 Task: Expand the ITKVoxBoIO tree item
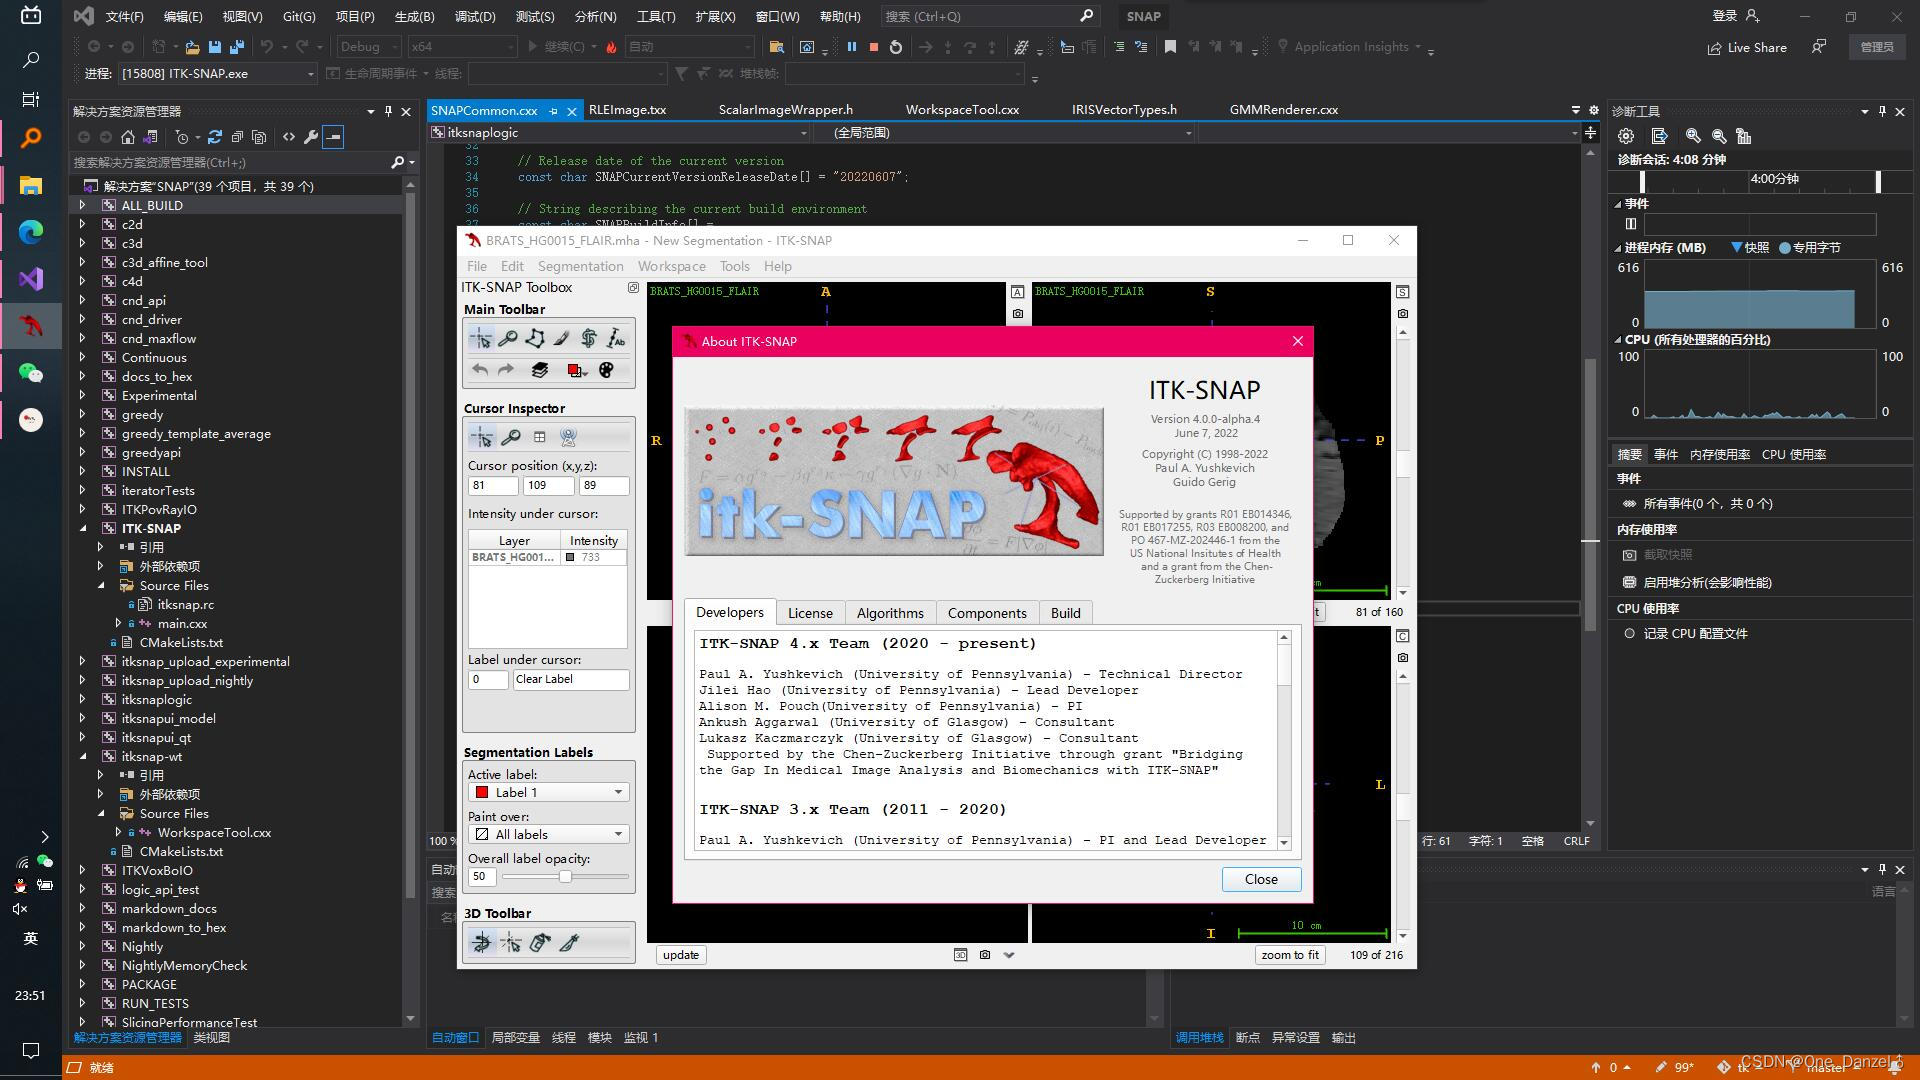click(83, 870)
